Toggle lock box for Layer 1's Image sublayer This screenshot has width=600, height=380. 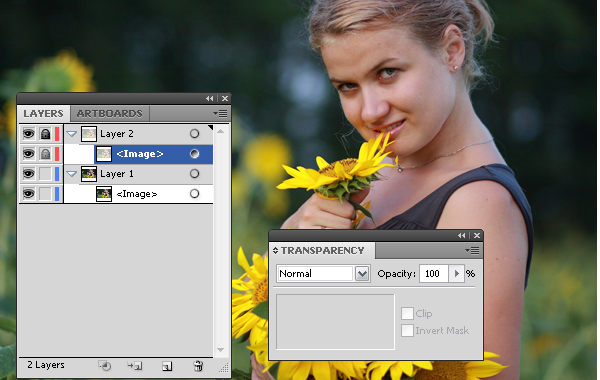45,194
